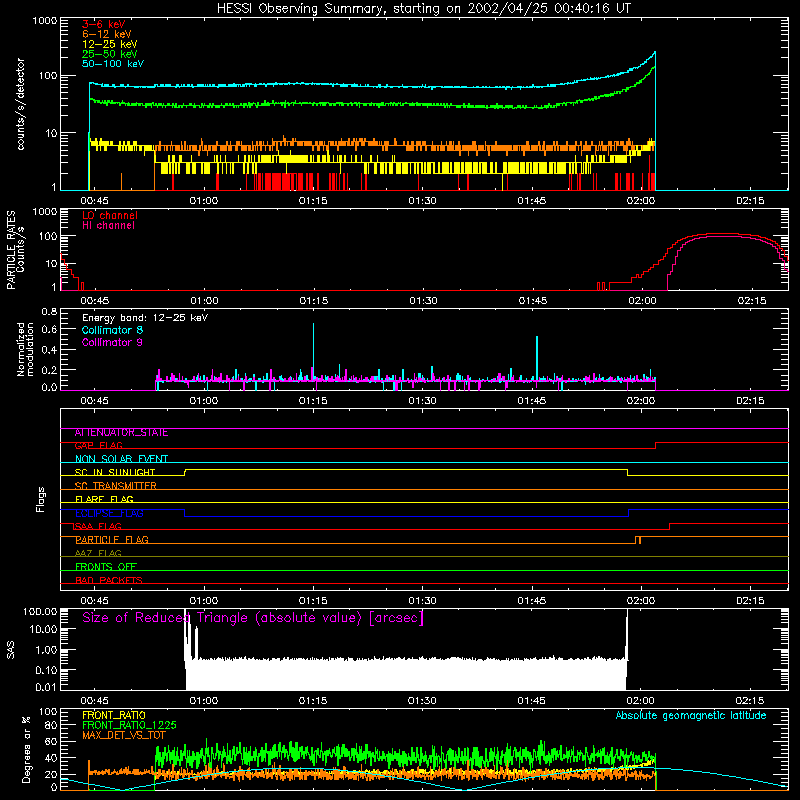Click the A47_FLAG label
The image size is (800, 800).
[98, 554]
